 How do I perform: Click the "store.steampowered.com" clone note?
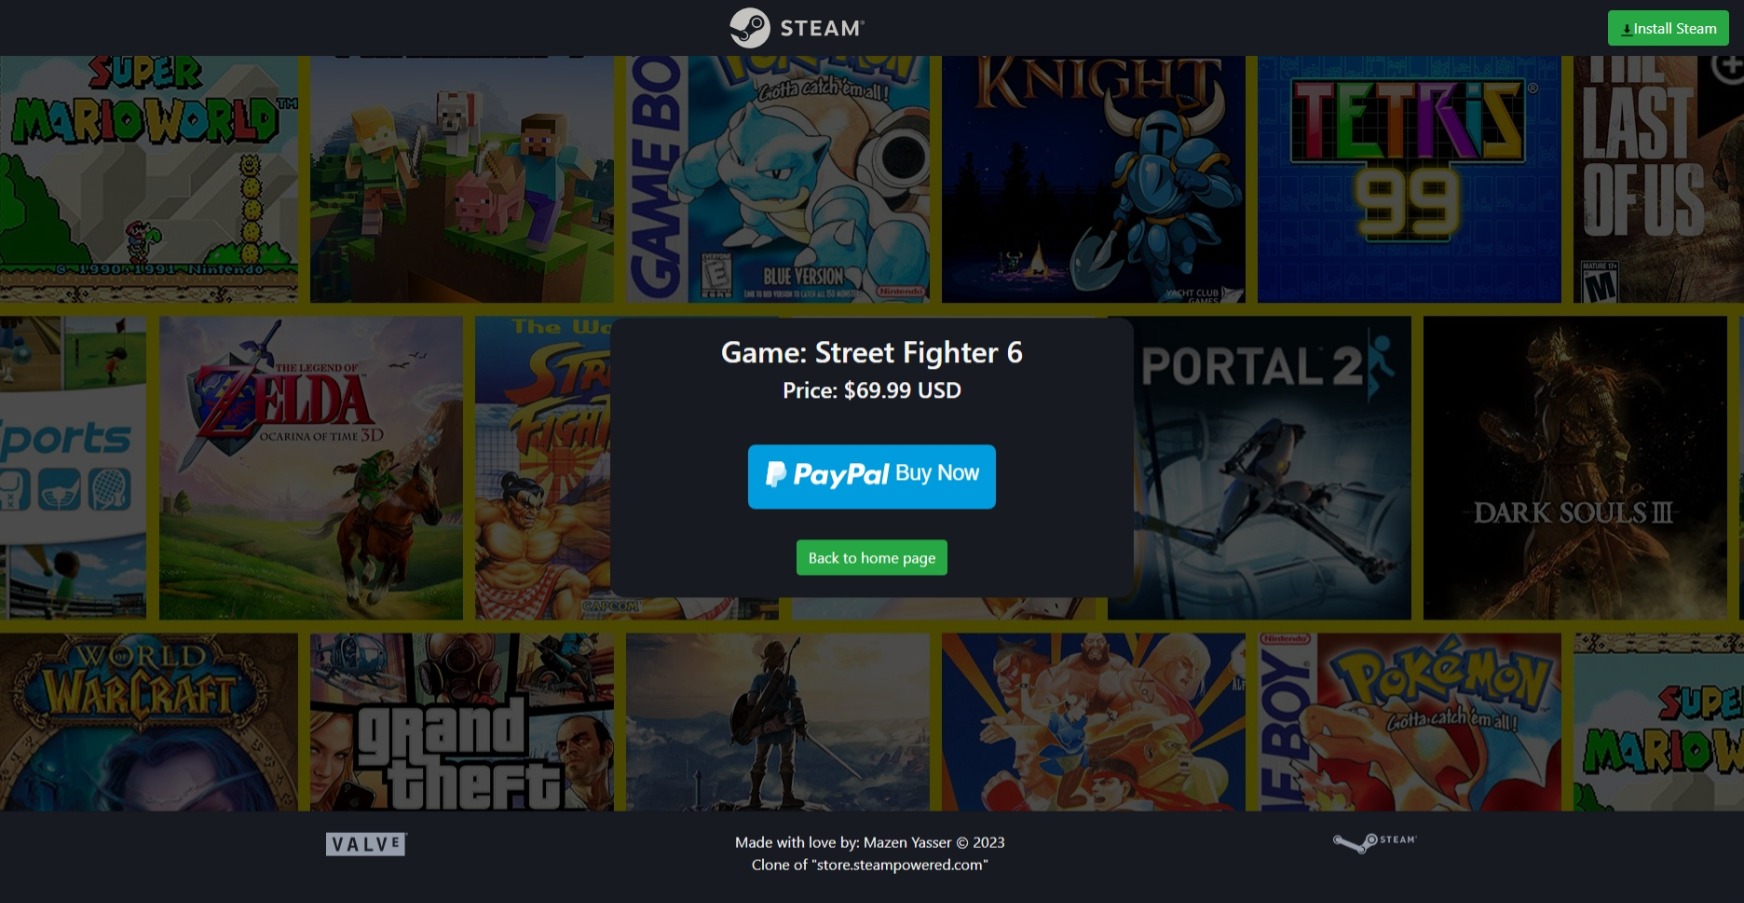click(x=870, y=865)
